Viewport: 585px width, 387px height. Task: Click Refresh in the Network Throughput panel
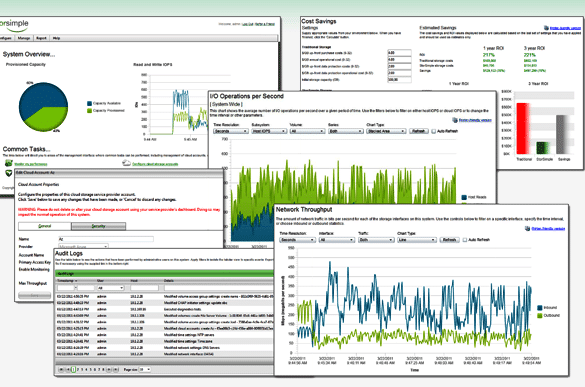coord(449,240)
